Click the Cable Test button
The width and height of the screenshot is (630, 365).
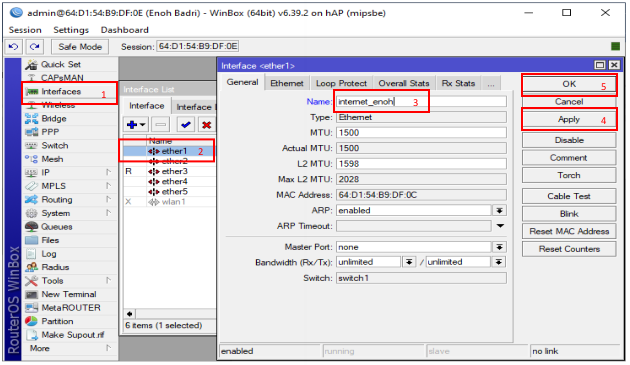[569, 196]
